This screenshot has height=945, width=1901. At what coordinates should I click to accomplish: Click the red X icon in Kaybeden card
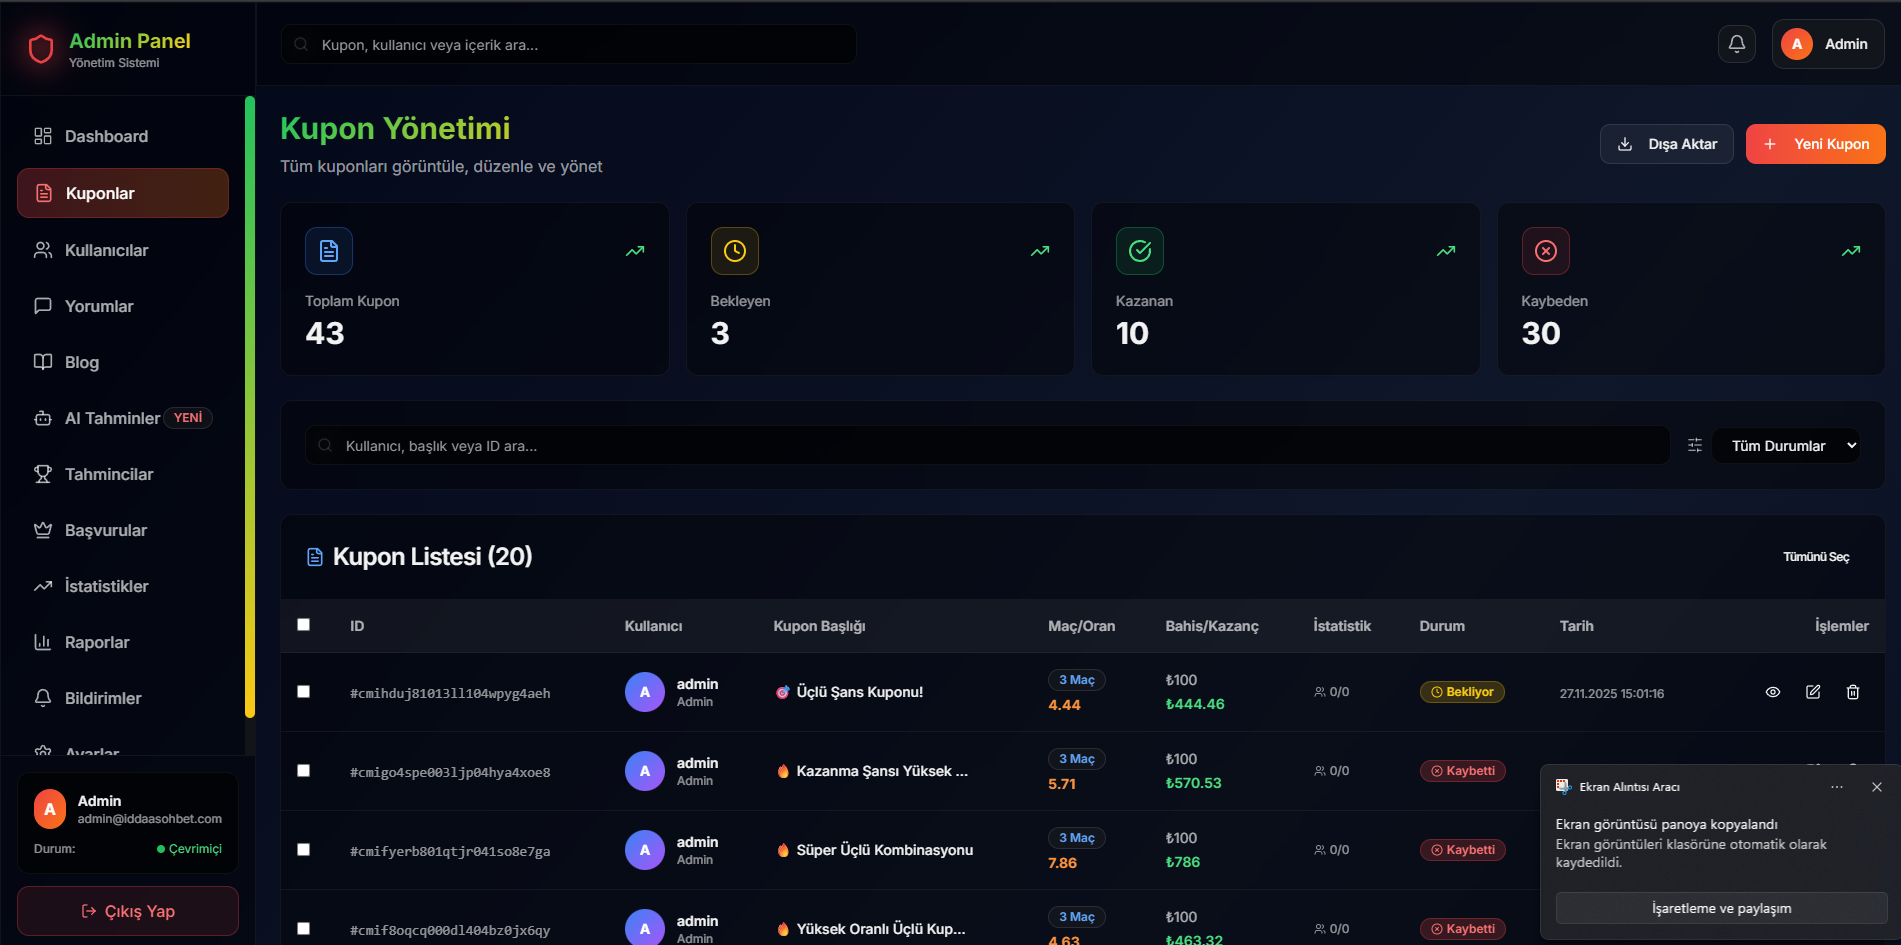pos(1545,251)
